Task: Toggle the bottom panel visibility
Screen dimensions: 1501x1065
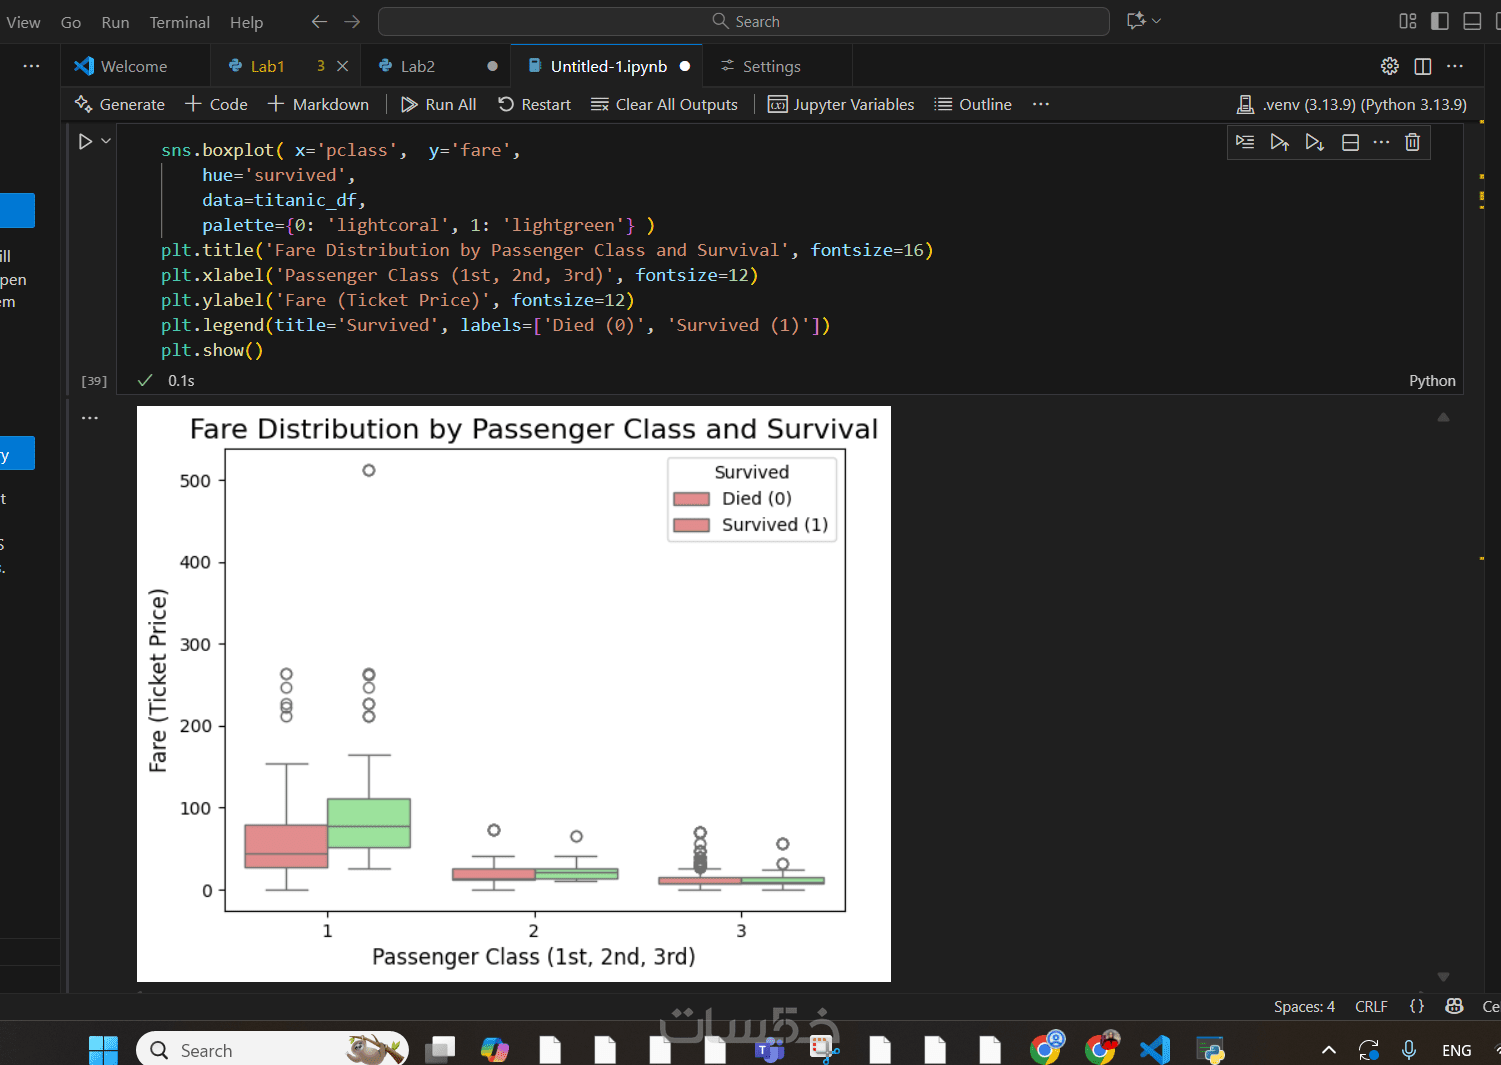Action: click(1472, 21)
